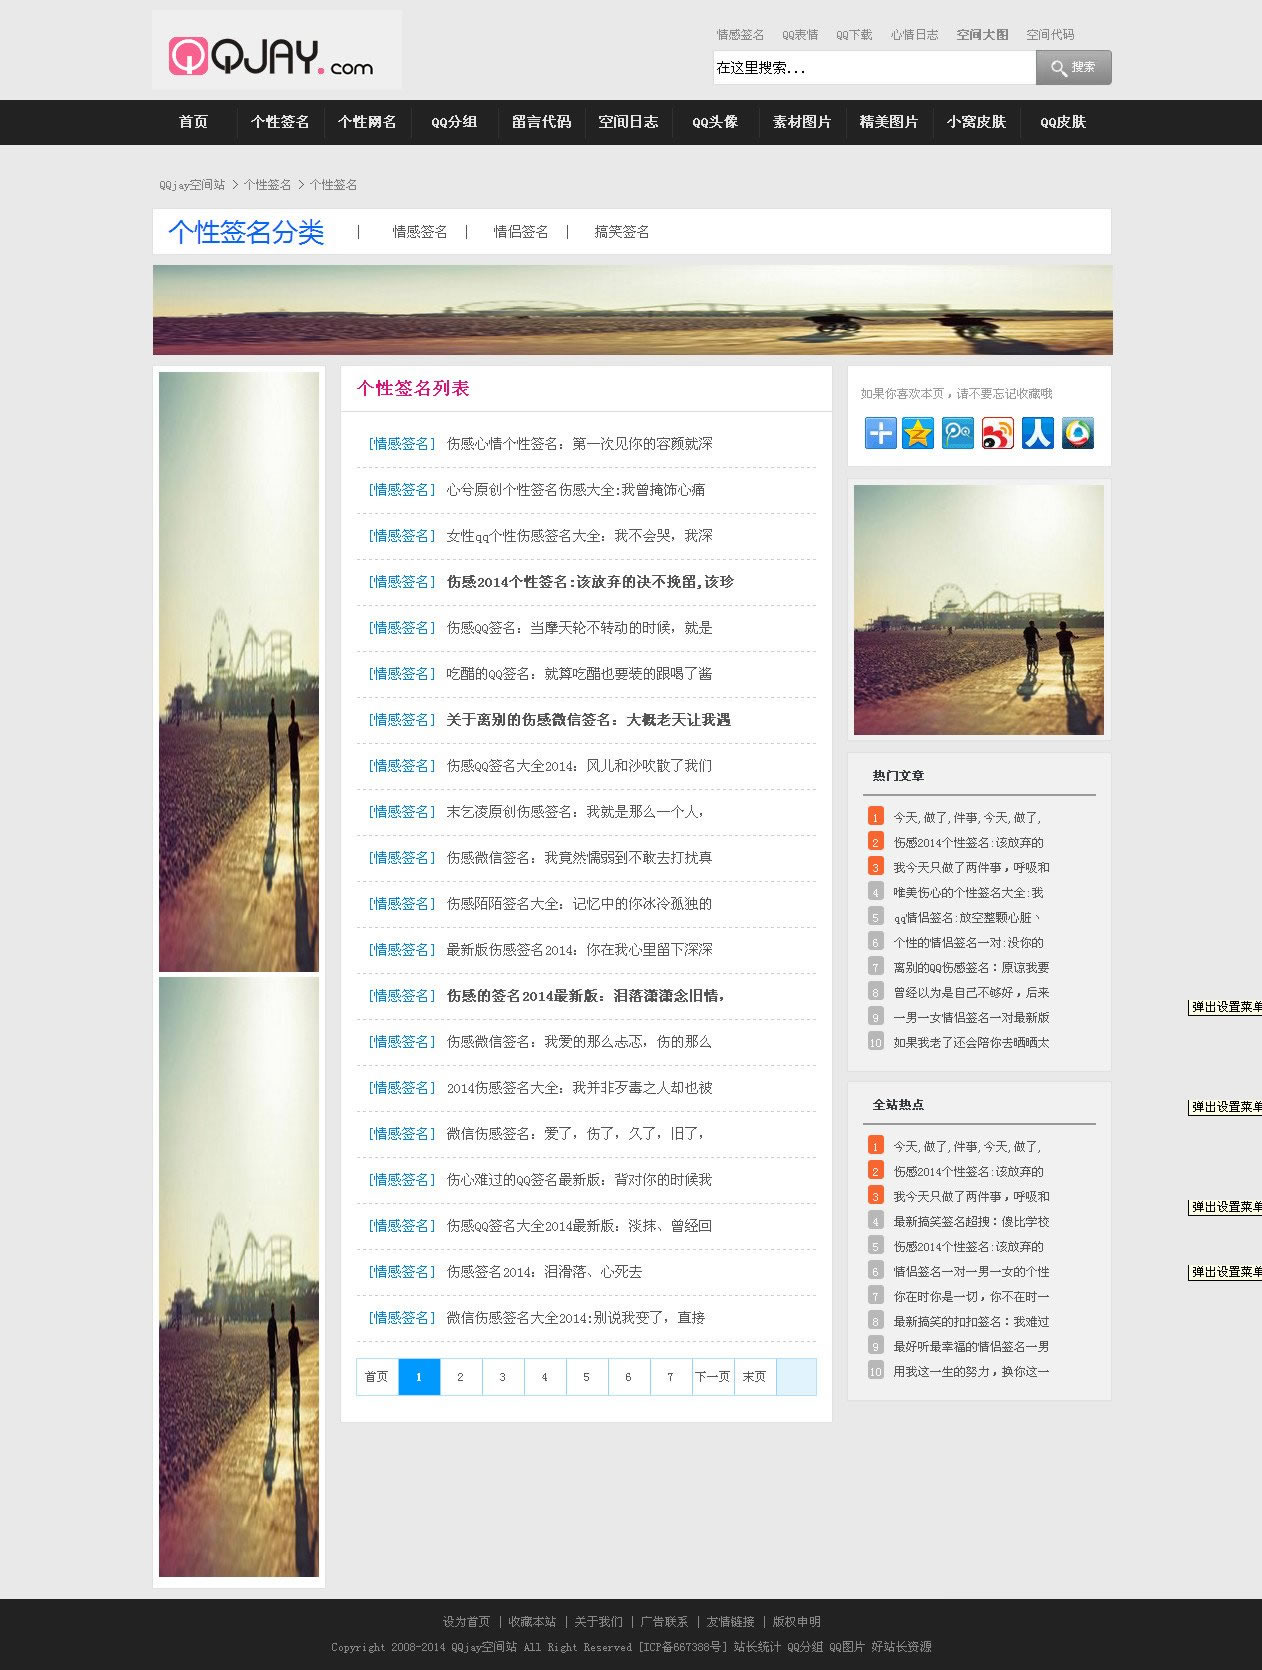Open article 伤感签名2014：泪滑落、心死去
Viewport: 1262px width, 1670px height.
(544, 1272)
